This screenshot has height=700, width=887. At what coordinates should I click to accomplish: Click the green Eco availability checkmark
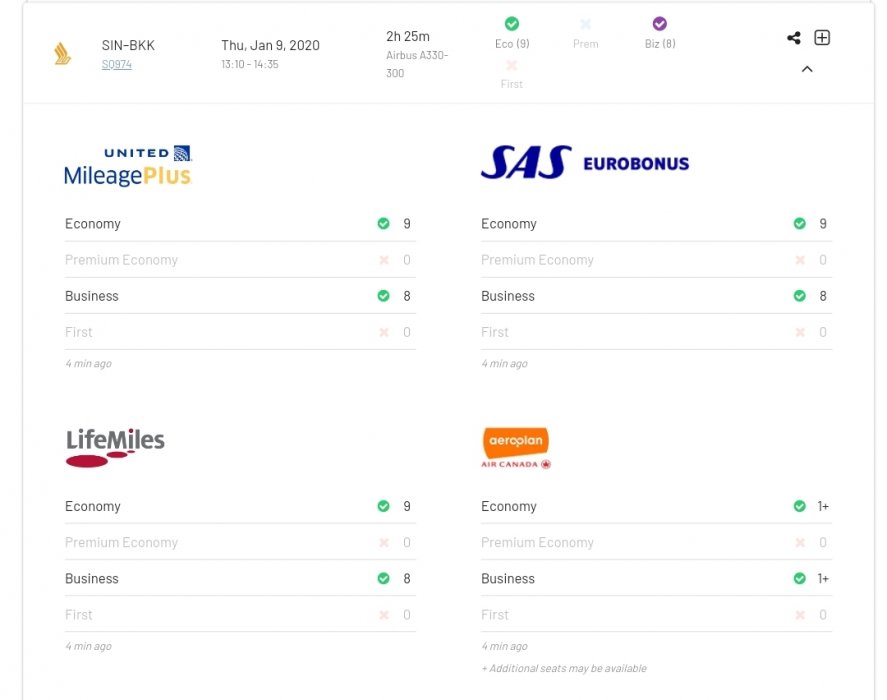pyautogui.click(x=512, y=24)
